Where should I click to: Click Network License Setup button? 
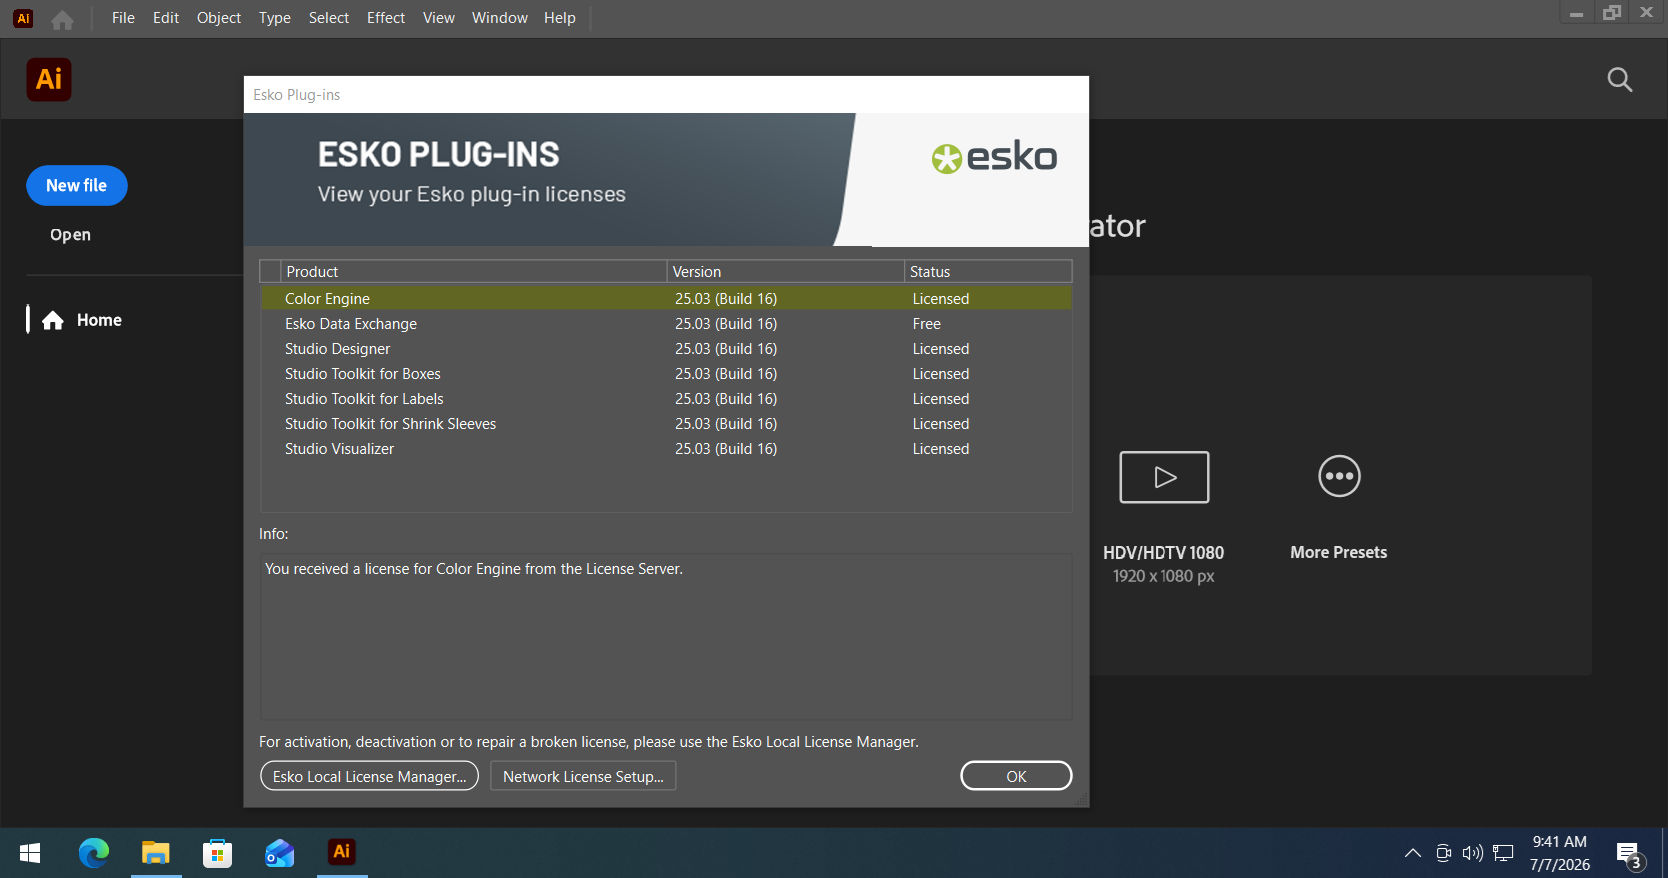[583, 776]
